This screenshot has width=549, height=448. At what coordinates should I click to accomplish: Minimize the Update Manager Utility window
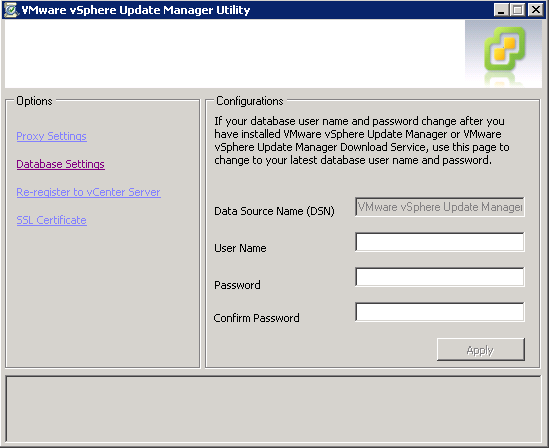(x=501, y=9)
